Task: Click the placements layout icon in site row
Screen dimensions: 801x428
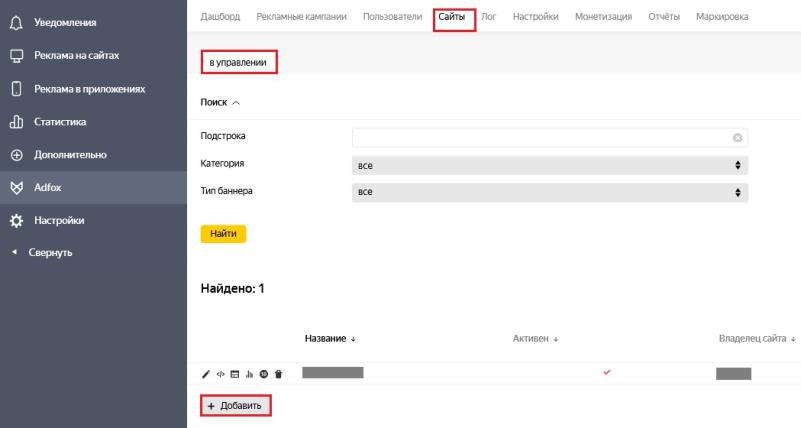Action: tap(234, 374)
